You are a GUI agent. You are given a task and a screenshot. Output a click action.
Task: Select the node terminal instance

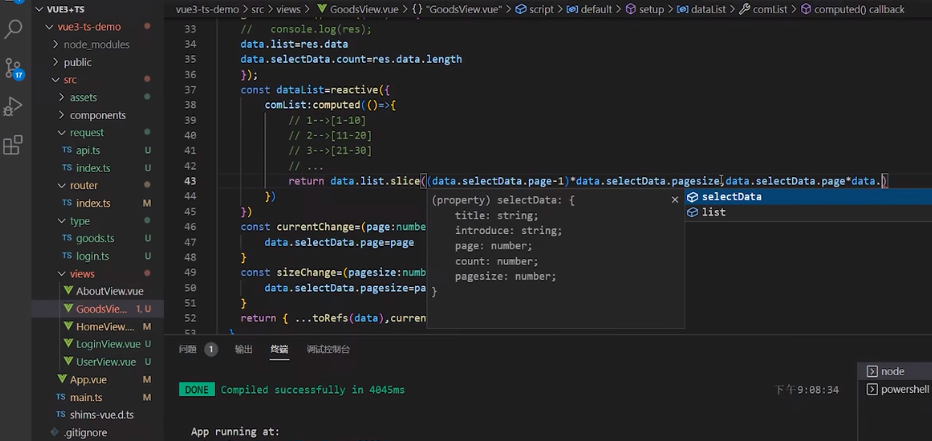click(894, 371)
